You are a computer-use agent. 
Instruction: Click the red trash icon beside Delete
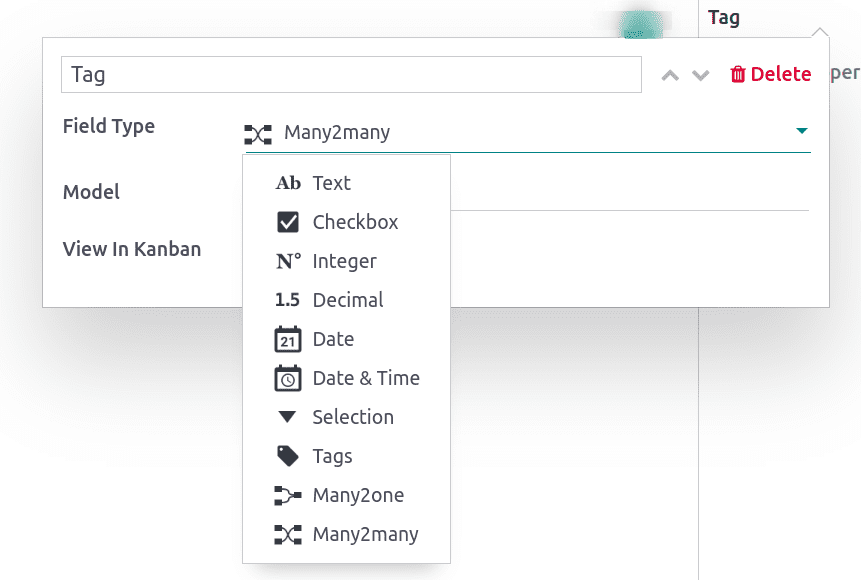click(x=737, y=74)
